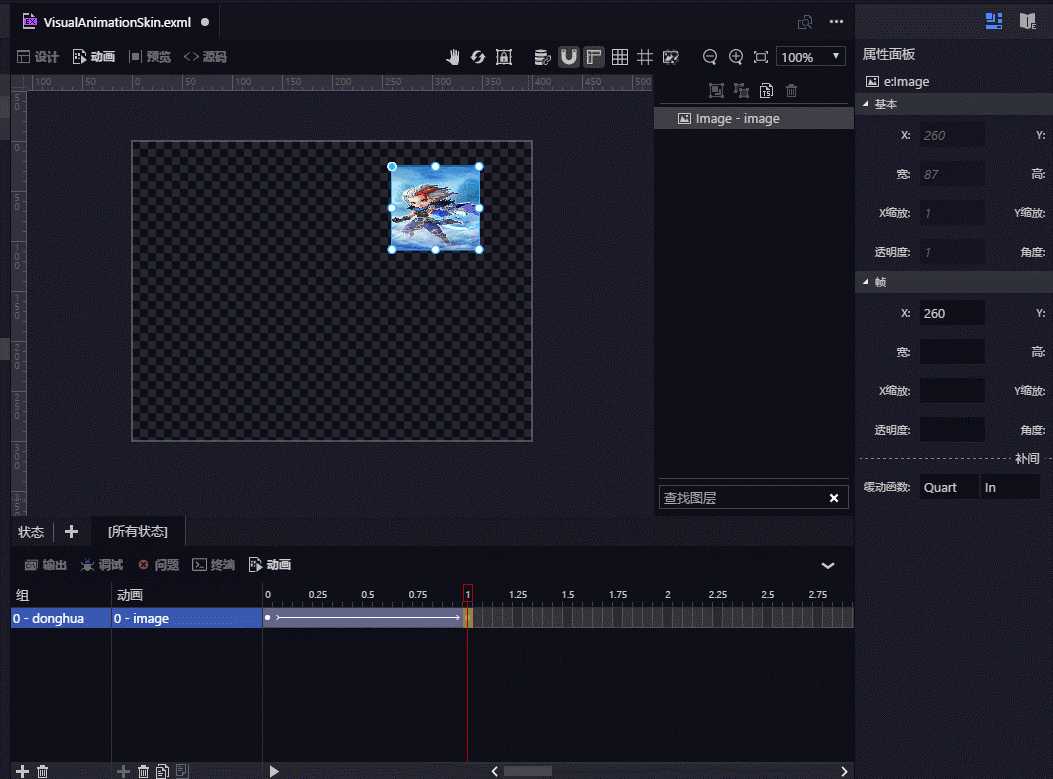The width and height of the screenshot is (1053, 779).
Task: Click the tween bar between keyframes
Action: 368,617
